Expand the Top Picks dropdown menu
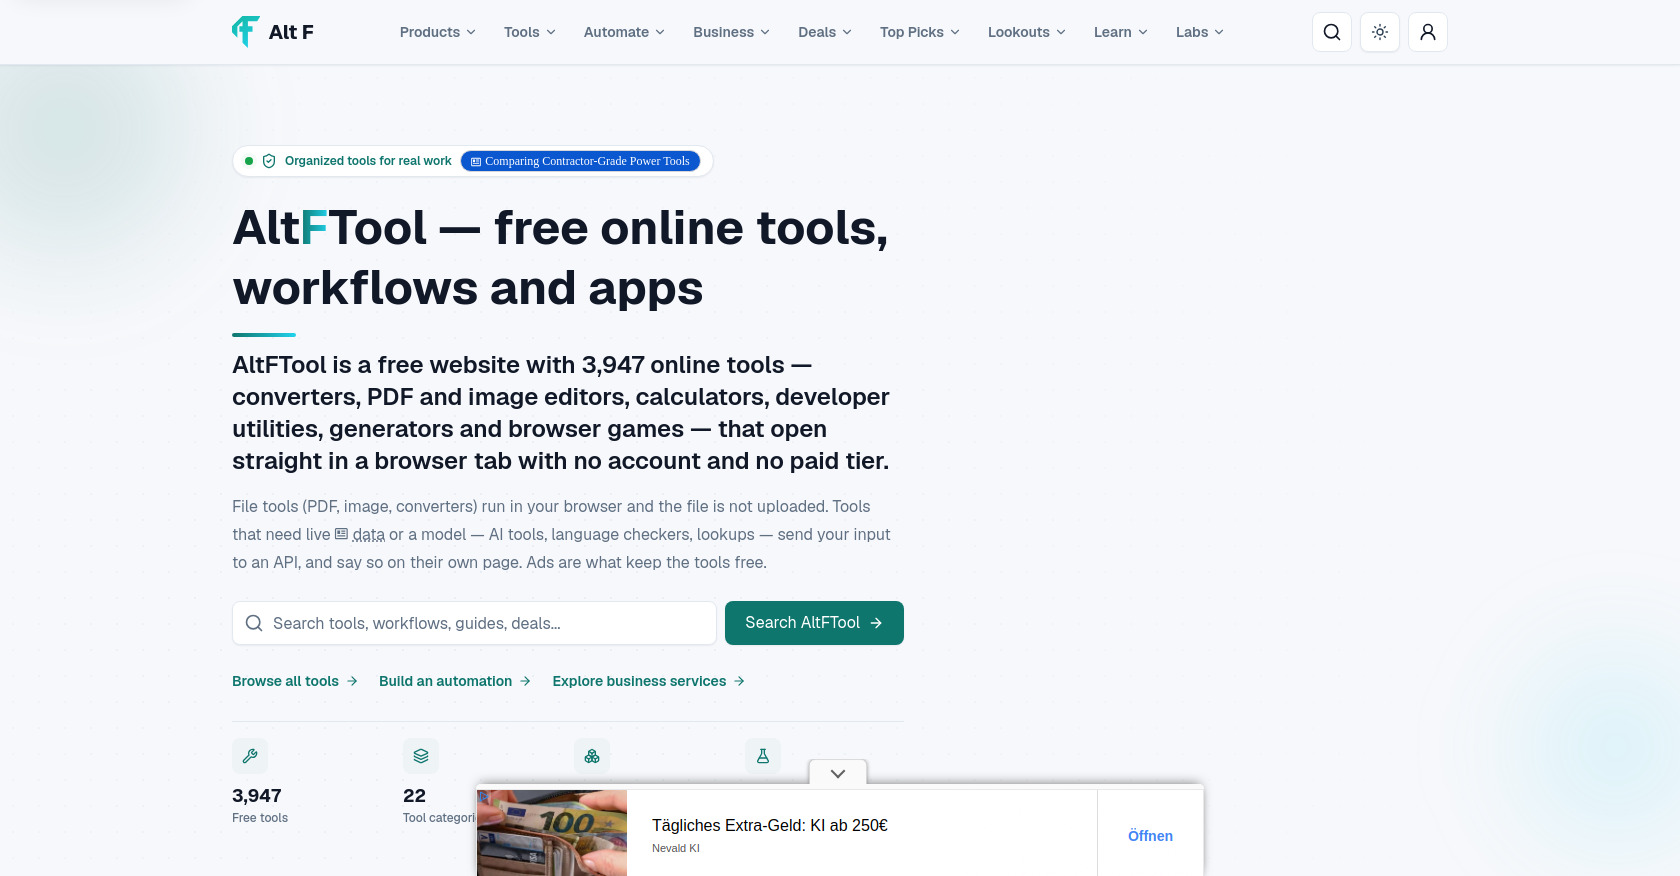1680x876 pixels. [x=920, y=32]
